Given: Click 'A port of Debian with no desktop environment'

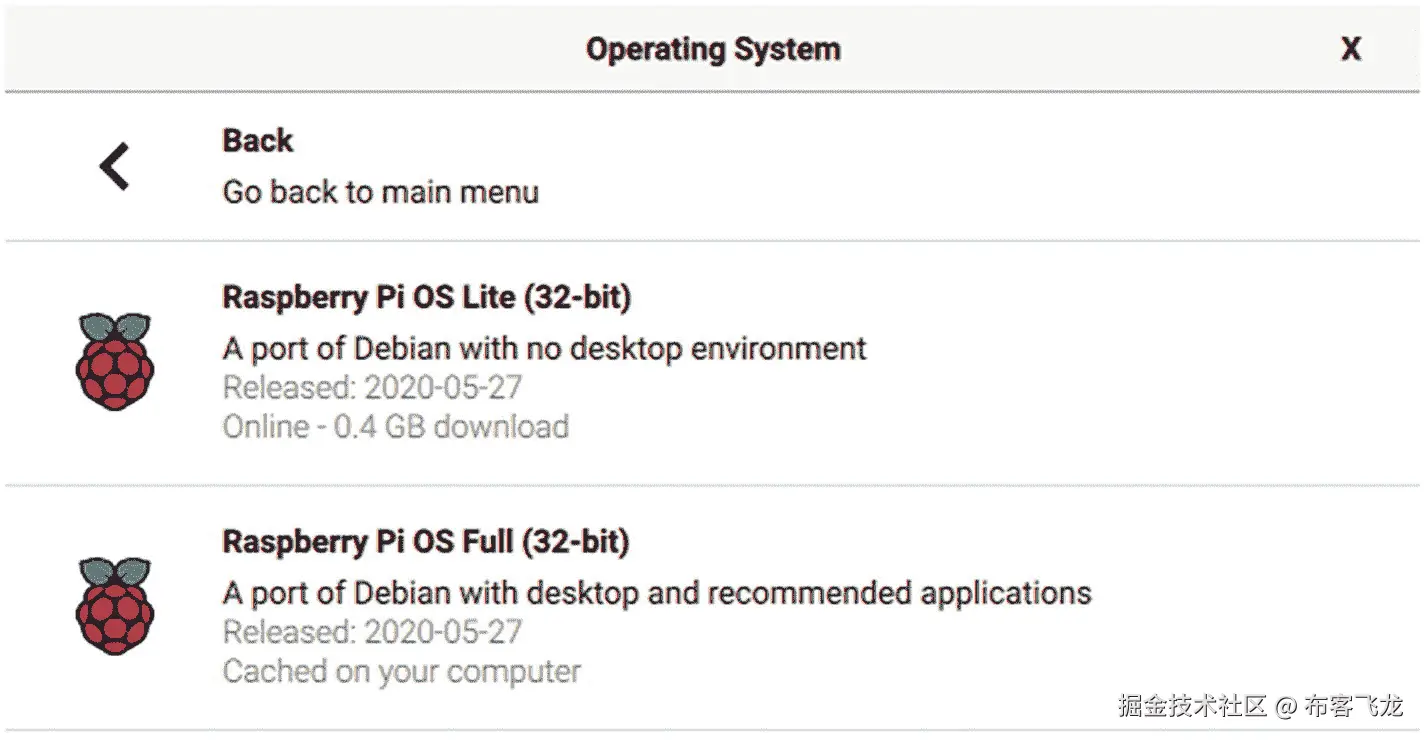Looking at the screenshot, I should [544, 348].
